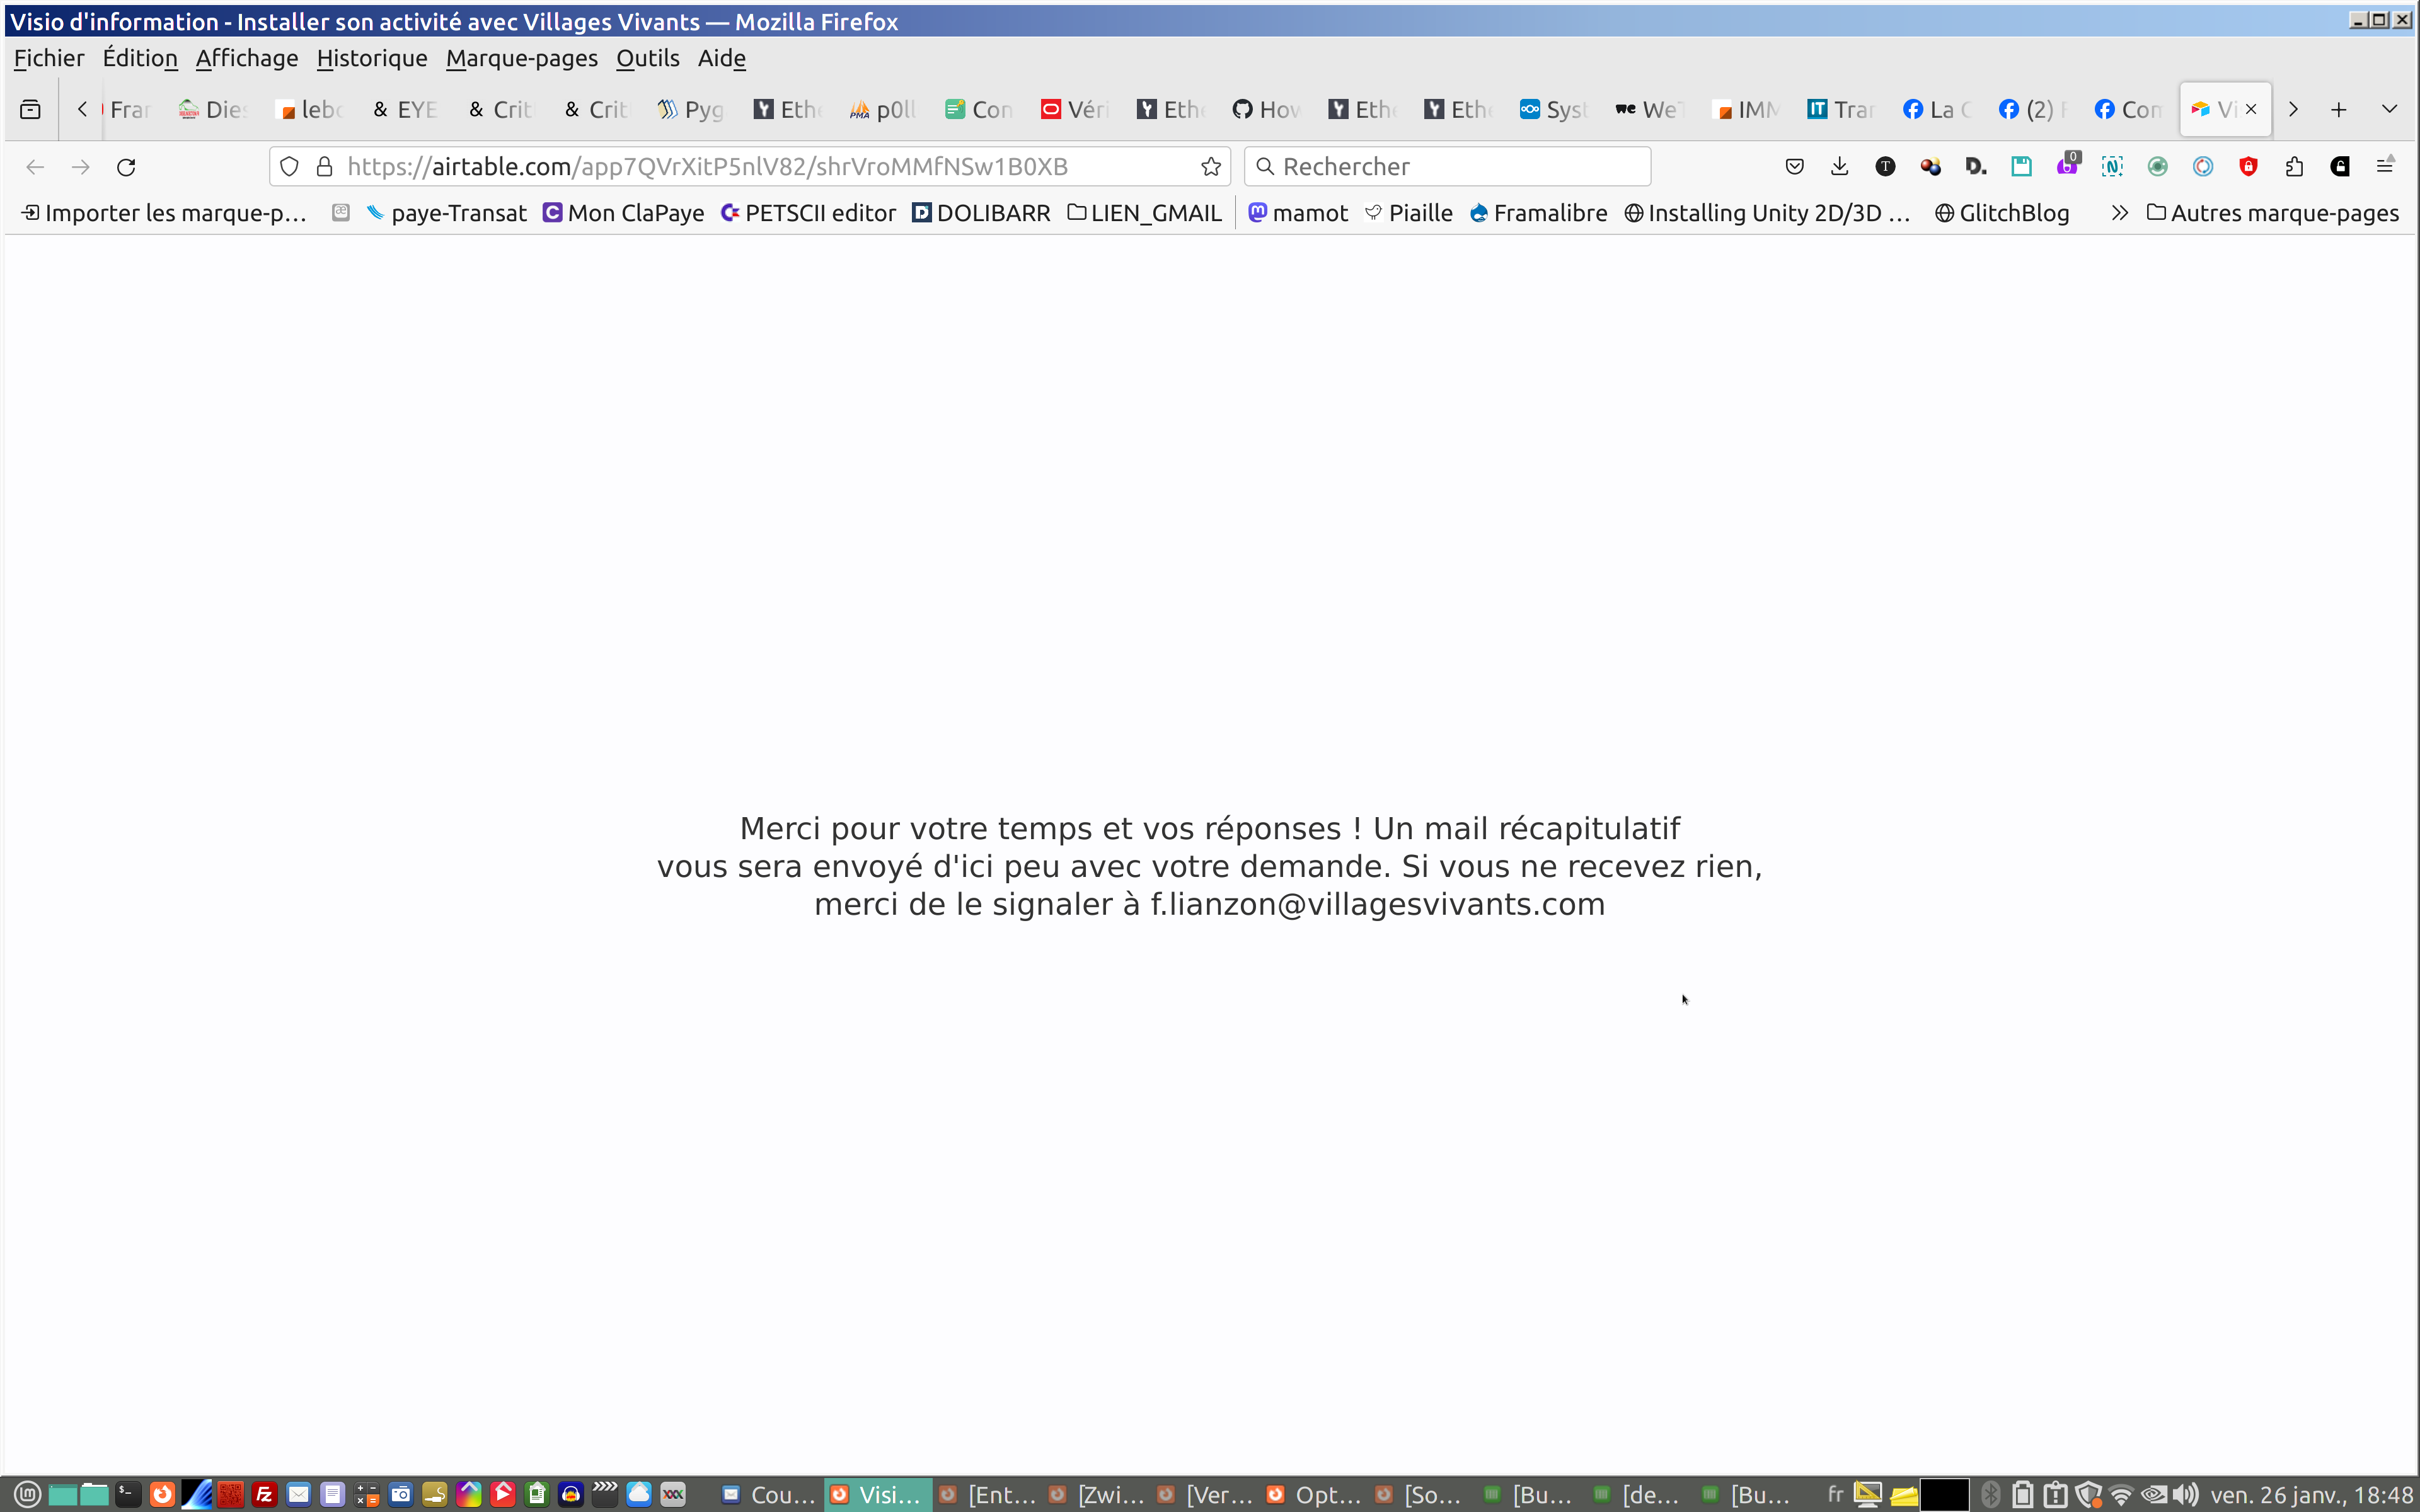2420x1512 pixels.
Task: Open the tracking protection shield
Action: pos(289,167)
